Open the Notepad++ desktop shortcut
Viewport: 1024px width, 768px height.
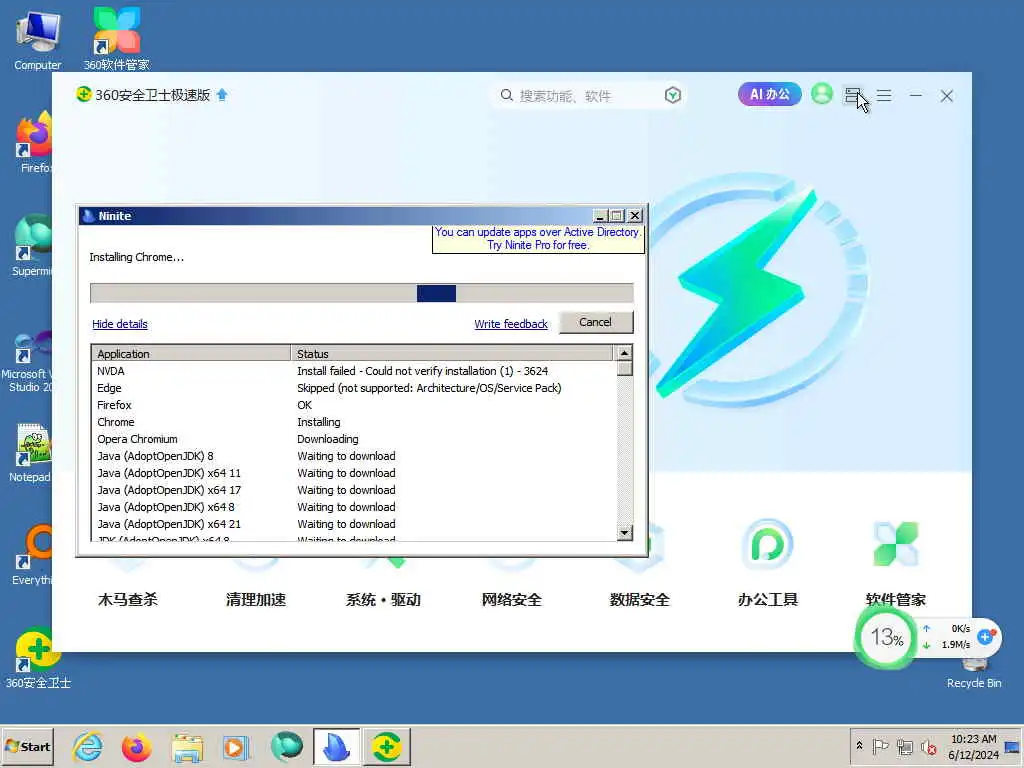tap(31, 453)
